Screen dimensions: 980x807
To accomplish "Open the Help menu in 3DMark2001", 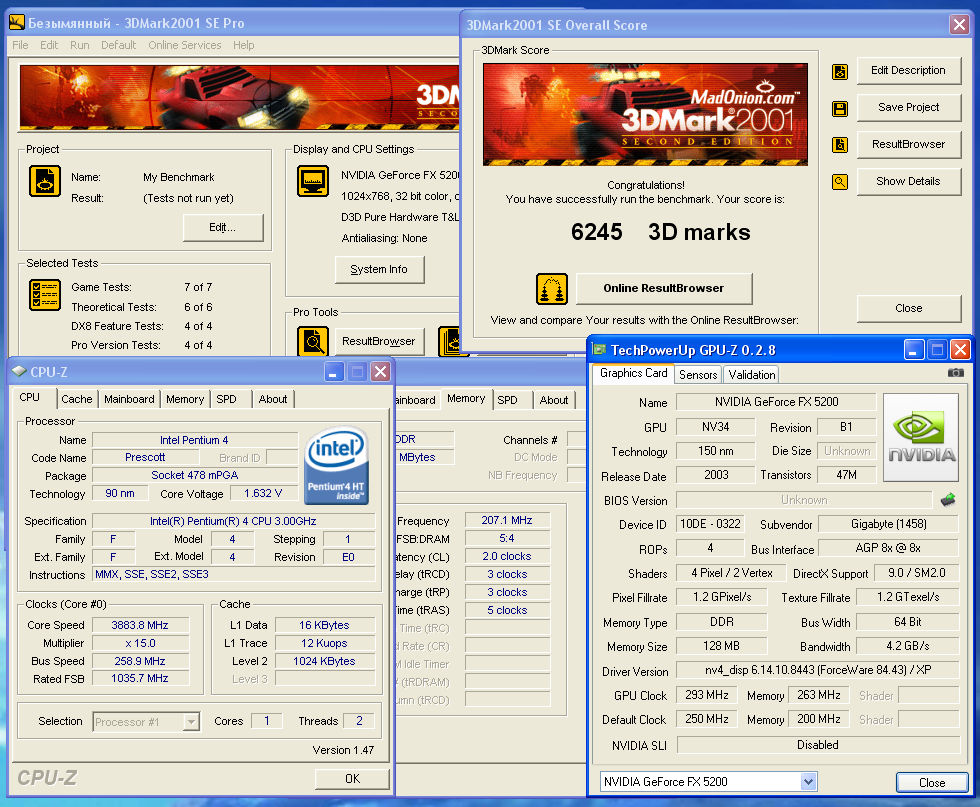I will [243, 45].
